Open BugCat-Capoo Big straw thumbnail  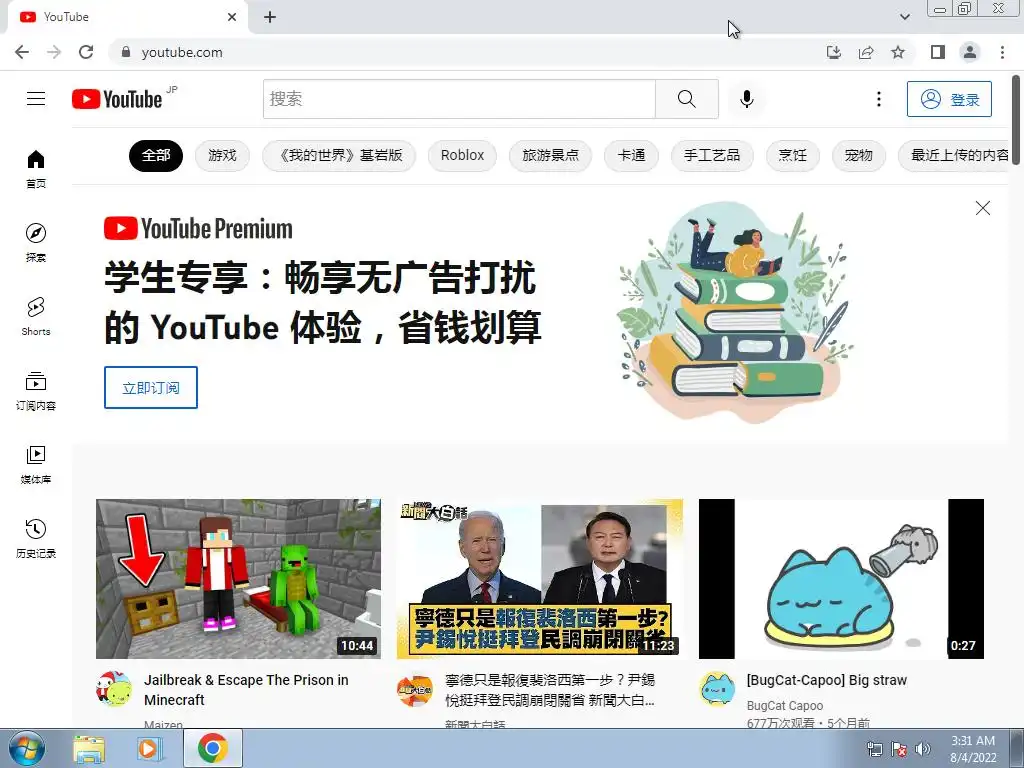[841, 579]
